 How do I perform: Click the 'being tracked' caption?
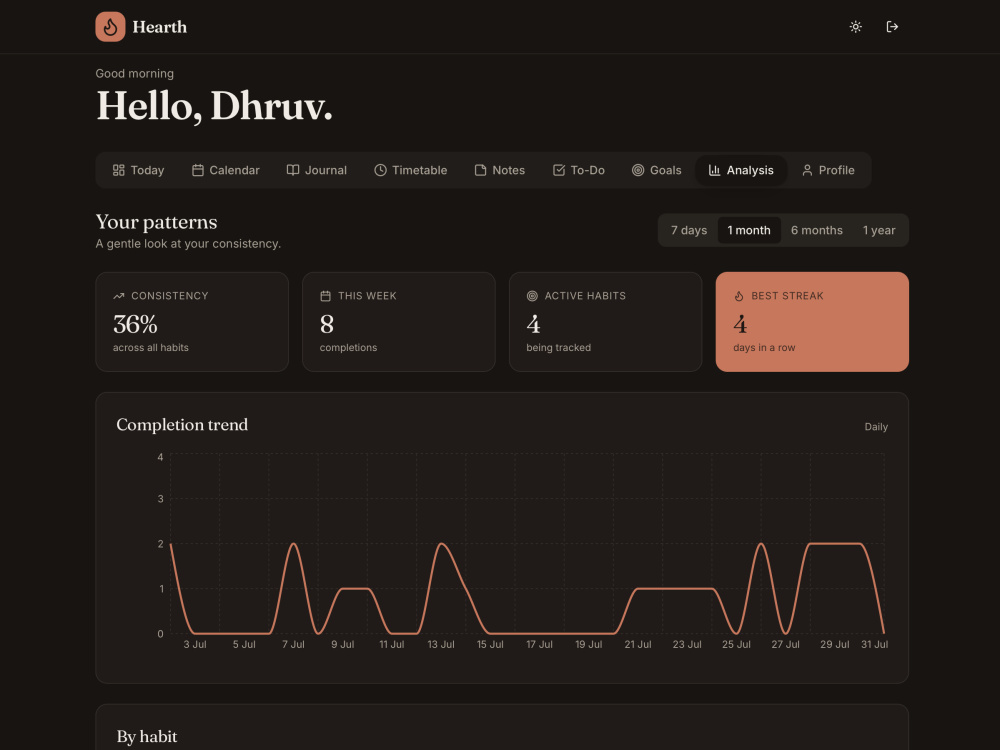(559, 348)
